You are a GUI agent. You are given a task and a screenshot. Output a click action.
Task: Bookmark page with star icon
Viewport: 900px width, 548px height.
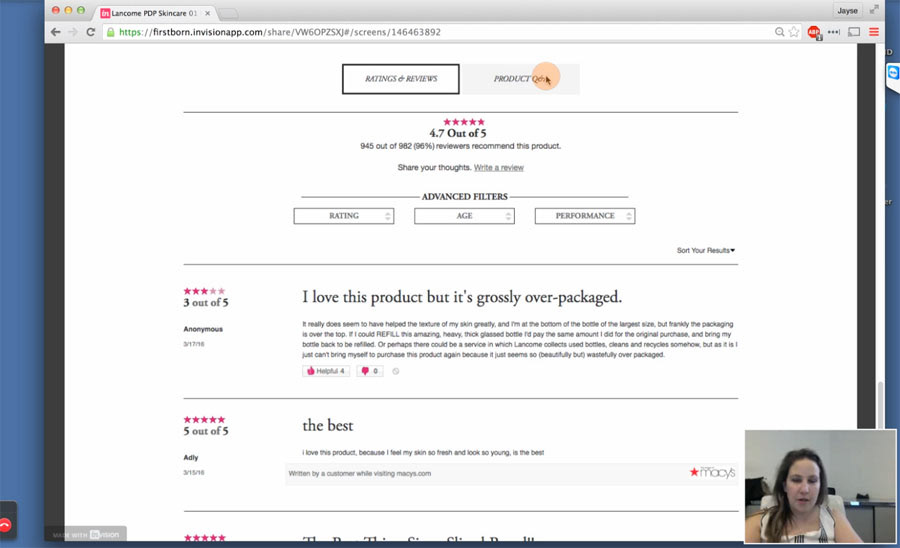click(794, 32)
